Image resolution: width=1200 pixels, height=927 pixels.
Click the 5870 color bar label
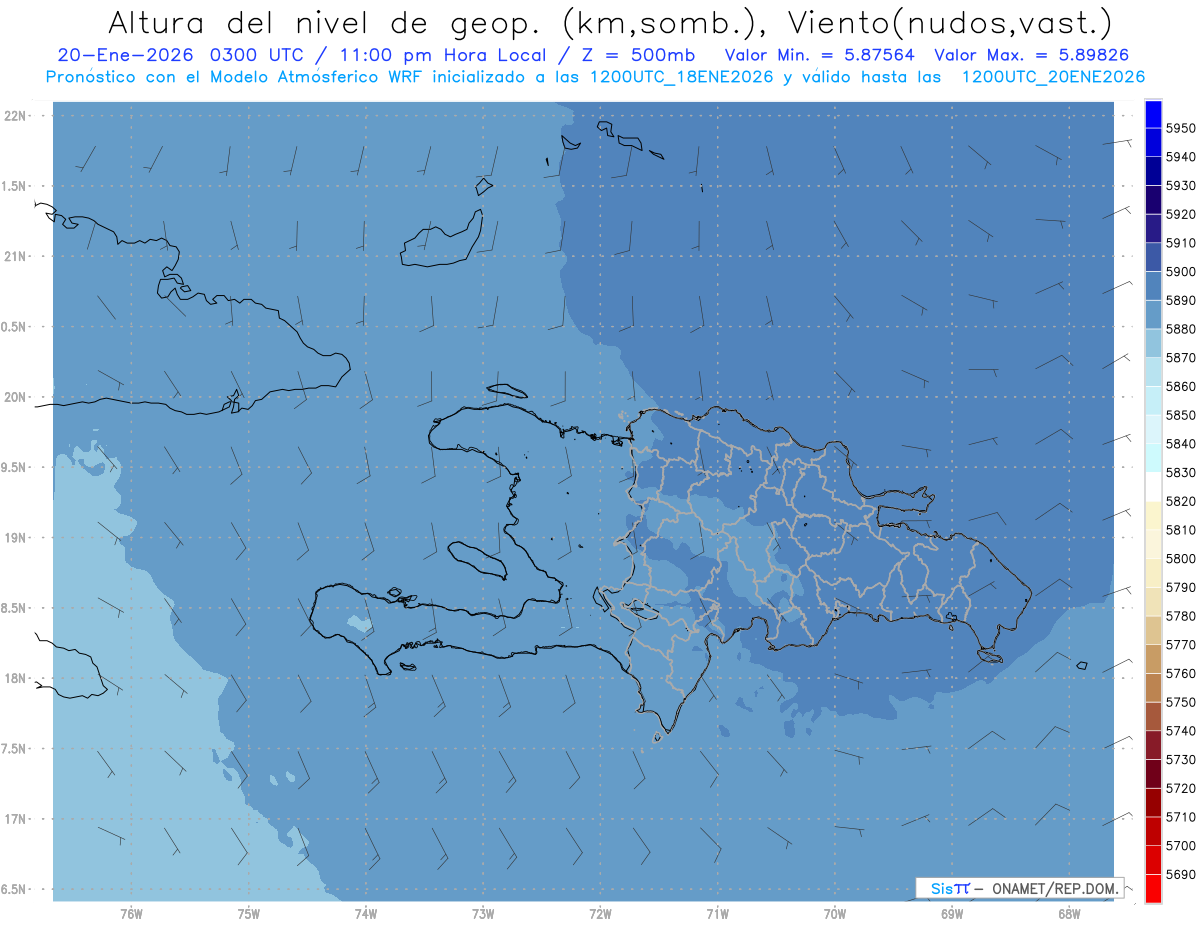tap(1181, 358)
